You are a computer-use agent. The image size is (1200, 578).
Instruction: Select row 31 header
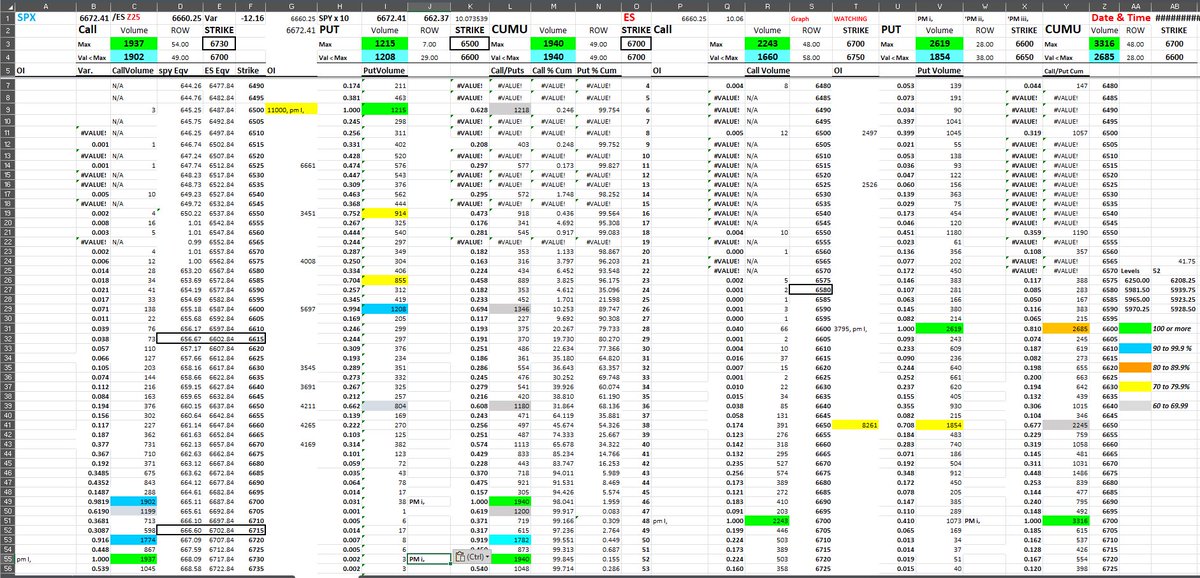[6, 329]
